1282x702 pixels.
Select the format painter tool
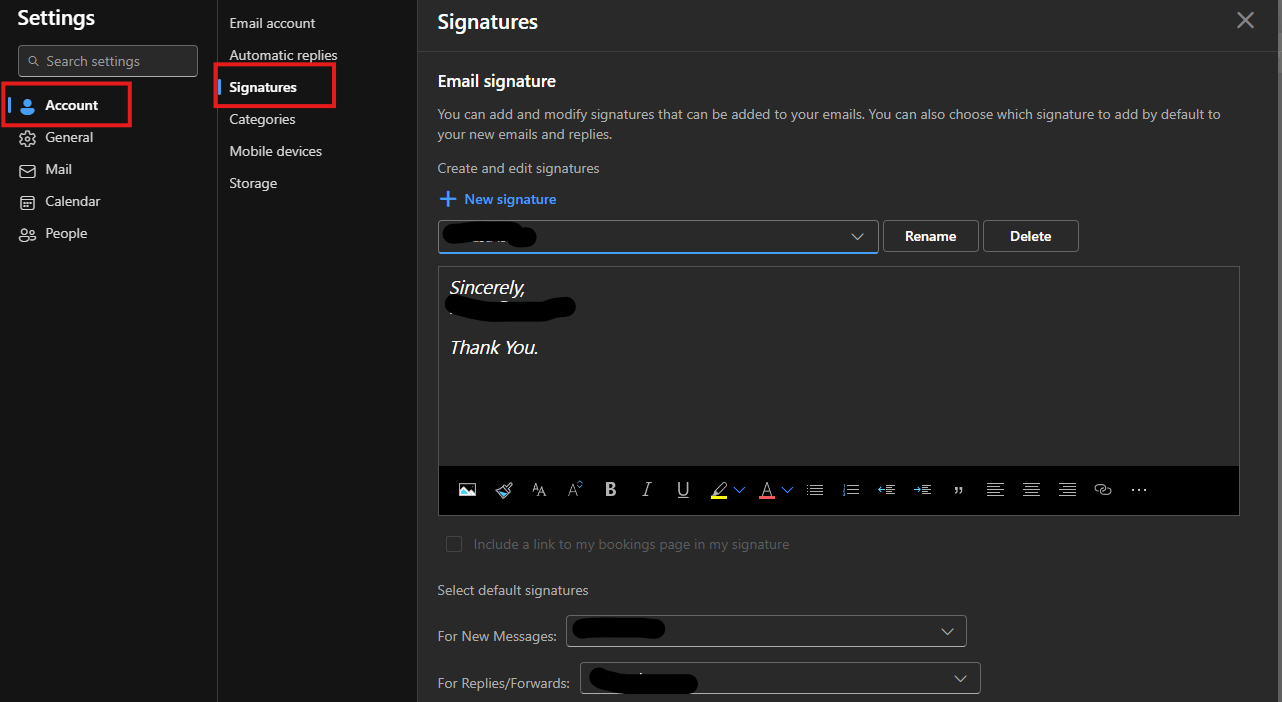[x=503, y=490]
